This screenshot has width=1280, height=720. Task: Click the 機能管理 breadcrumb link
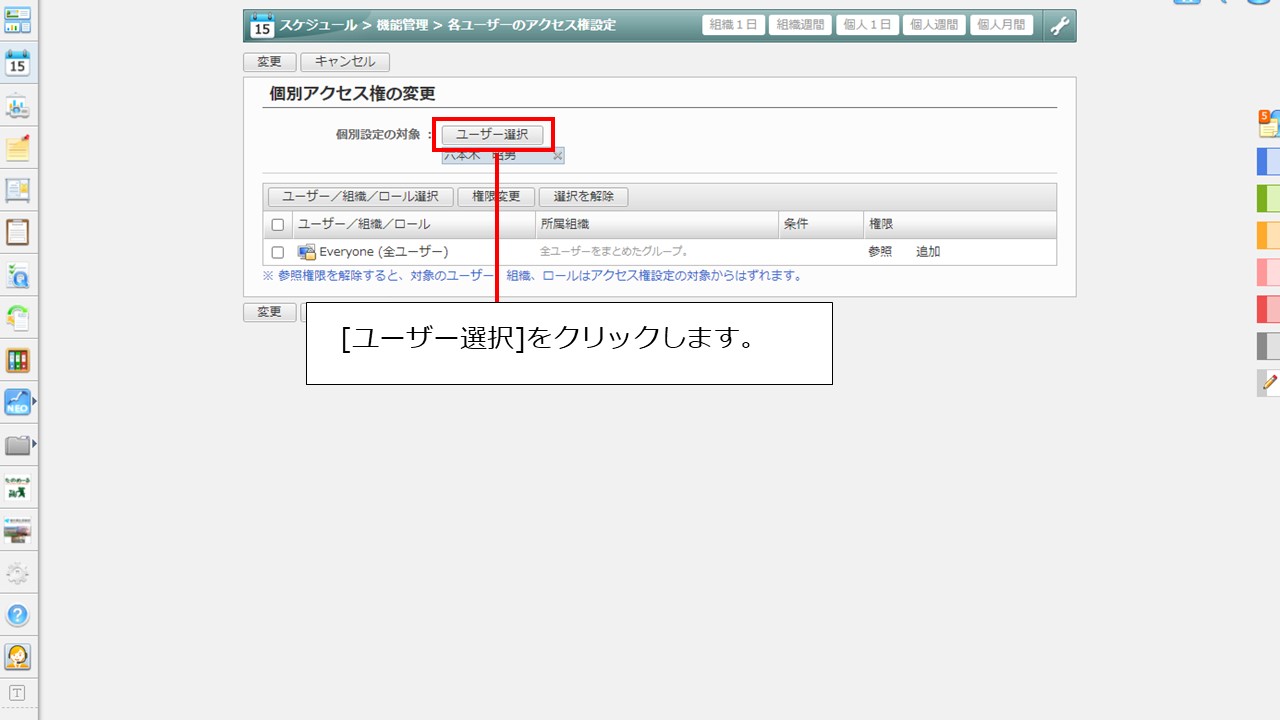[x=402, y=25]
